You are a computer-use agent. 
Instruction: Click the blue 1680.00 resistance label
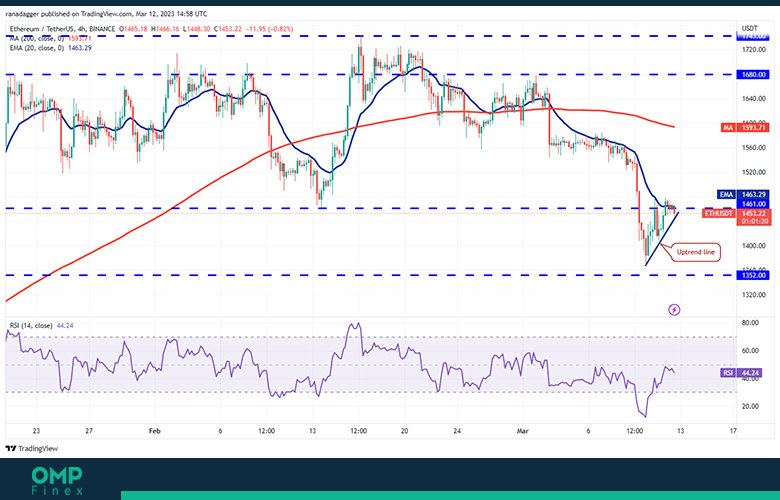[x=754, y=75]
